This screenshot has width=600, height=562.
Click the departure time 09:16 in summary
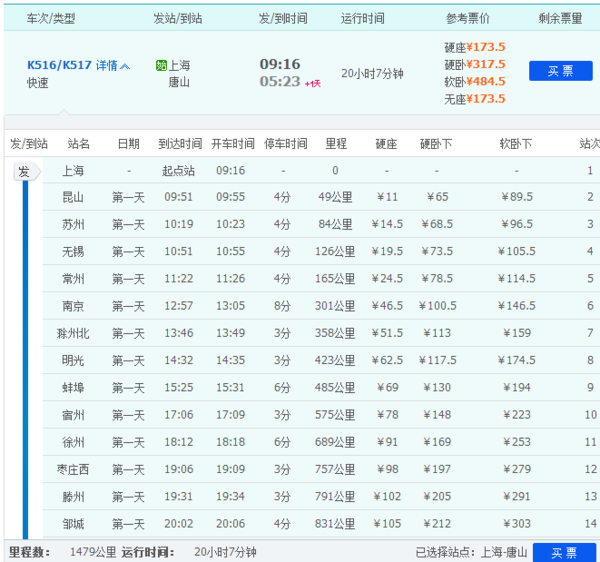(x=280, y=64)
